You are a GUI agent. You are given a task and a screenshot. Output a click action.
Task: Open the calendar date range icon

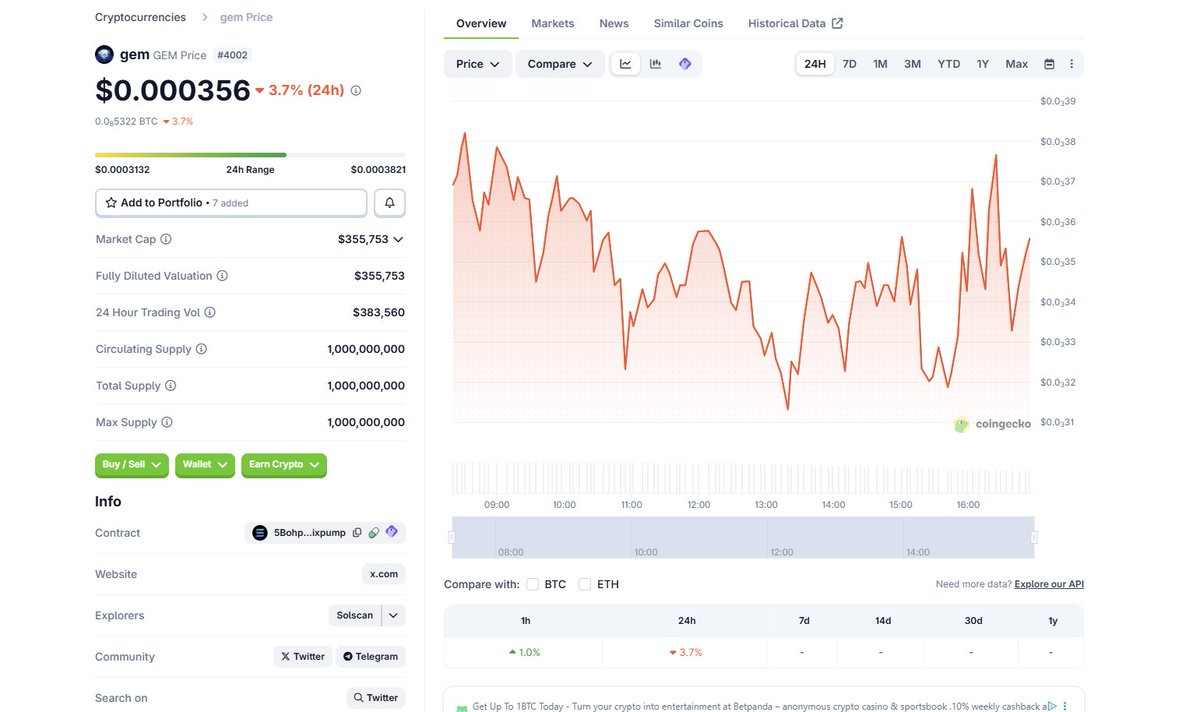pyautogui.click(x=1049, y=64)
